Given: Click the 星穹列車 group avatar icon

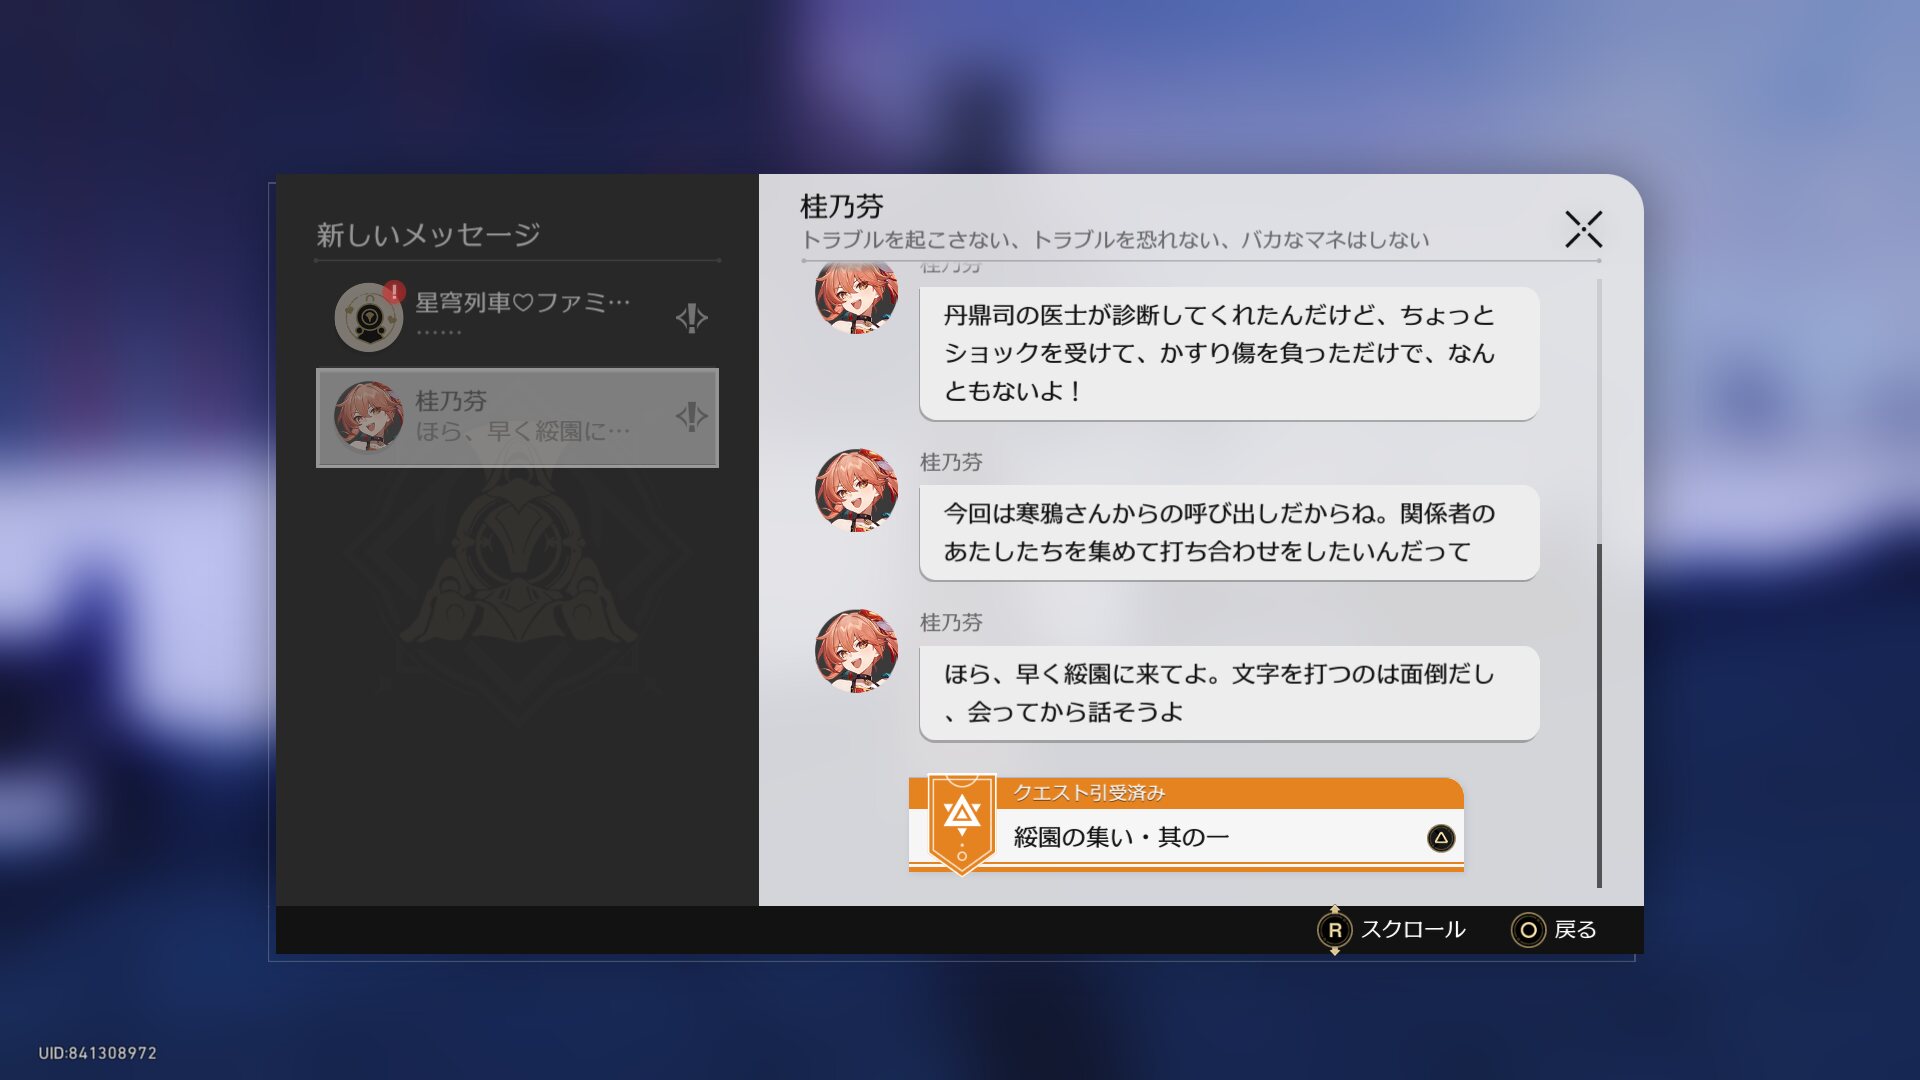Looking at the screenshot, I should click(368, 317).
